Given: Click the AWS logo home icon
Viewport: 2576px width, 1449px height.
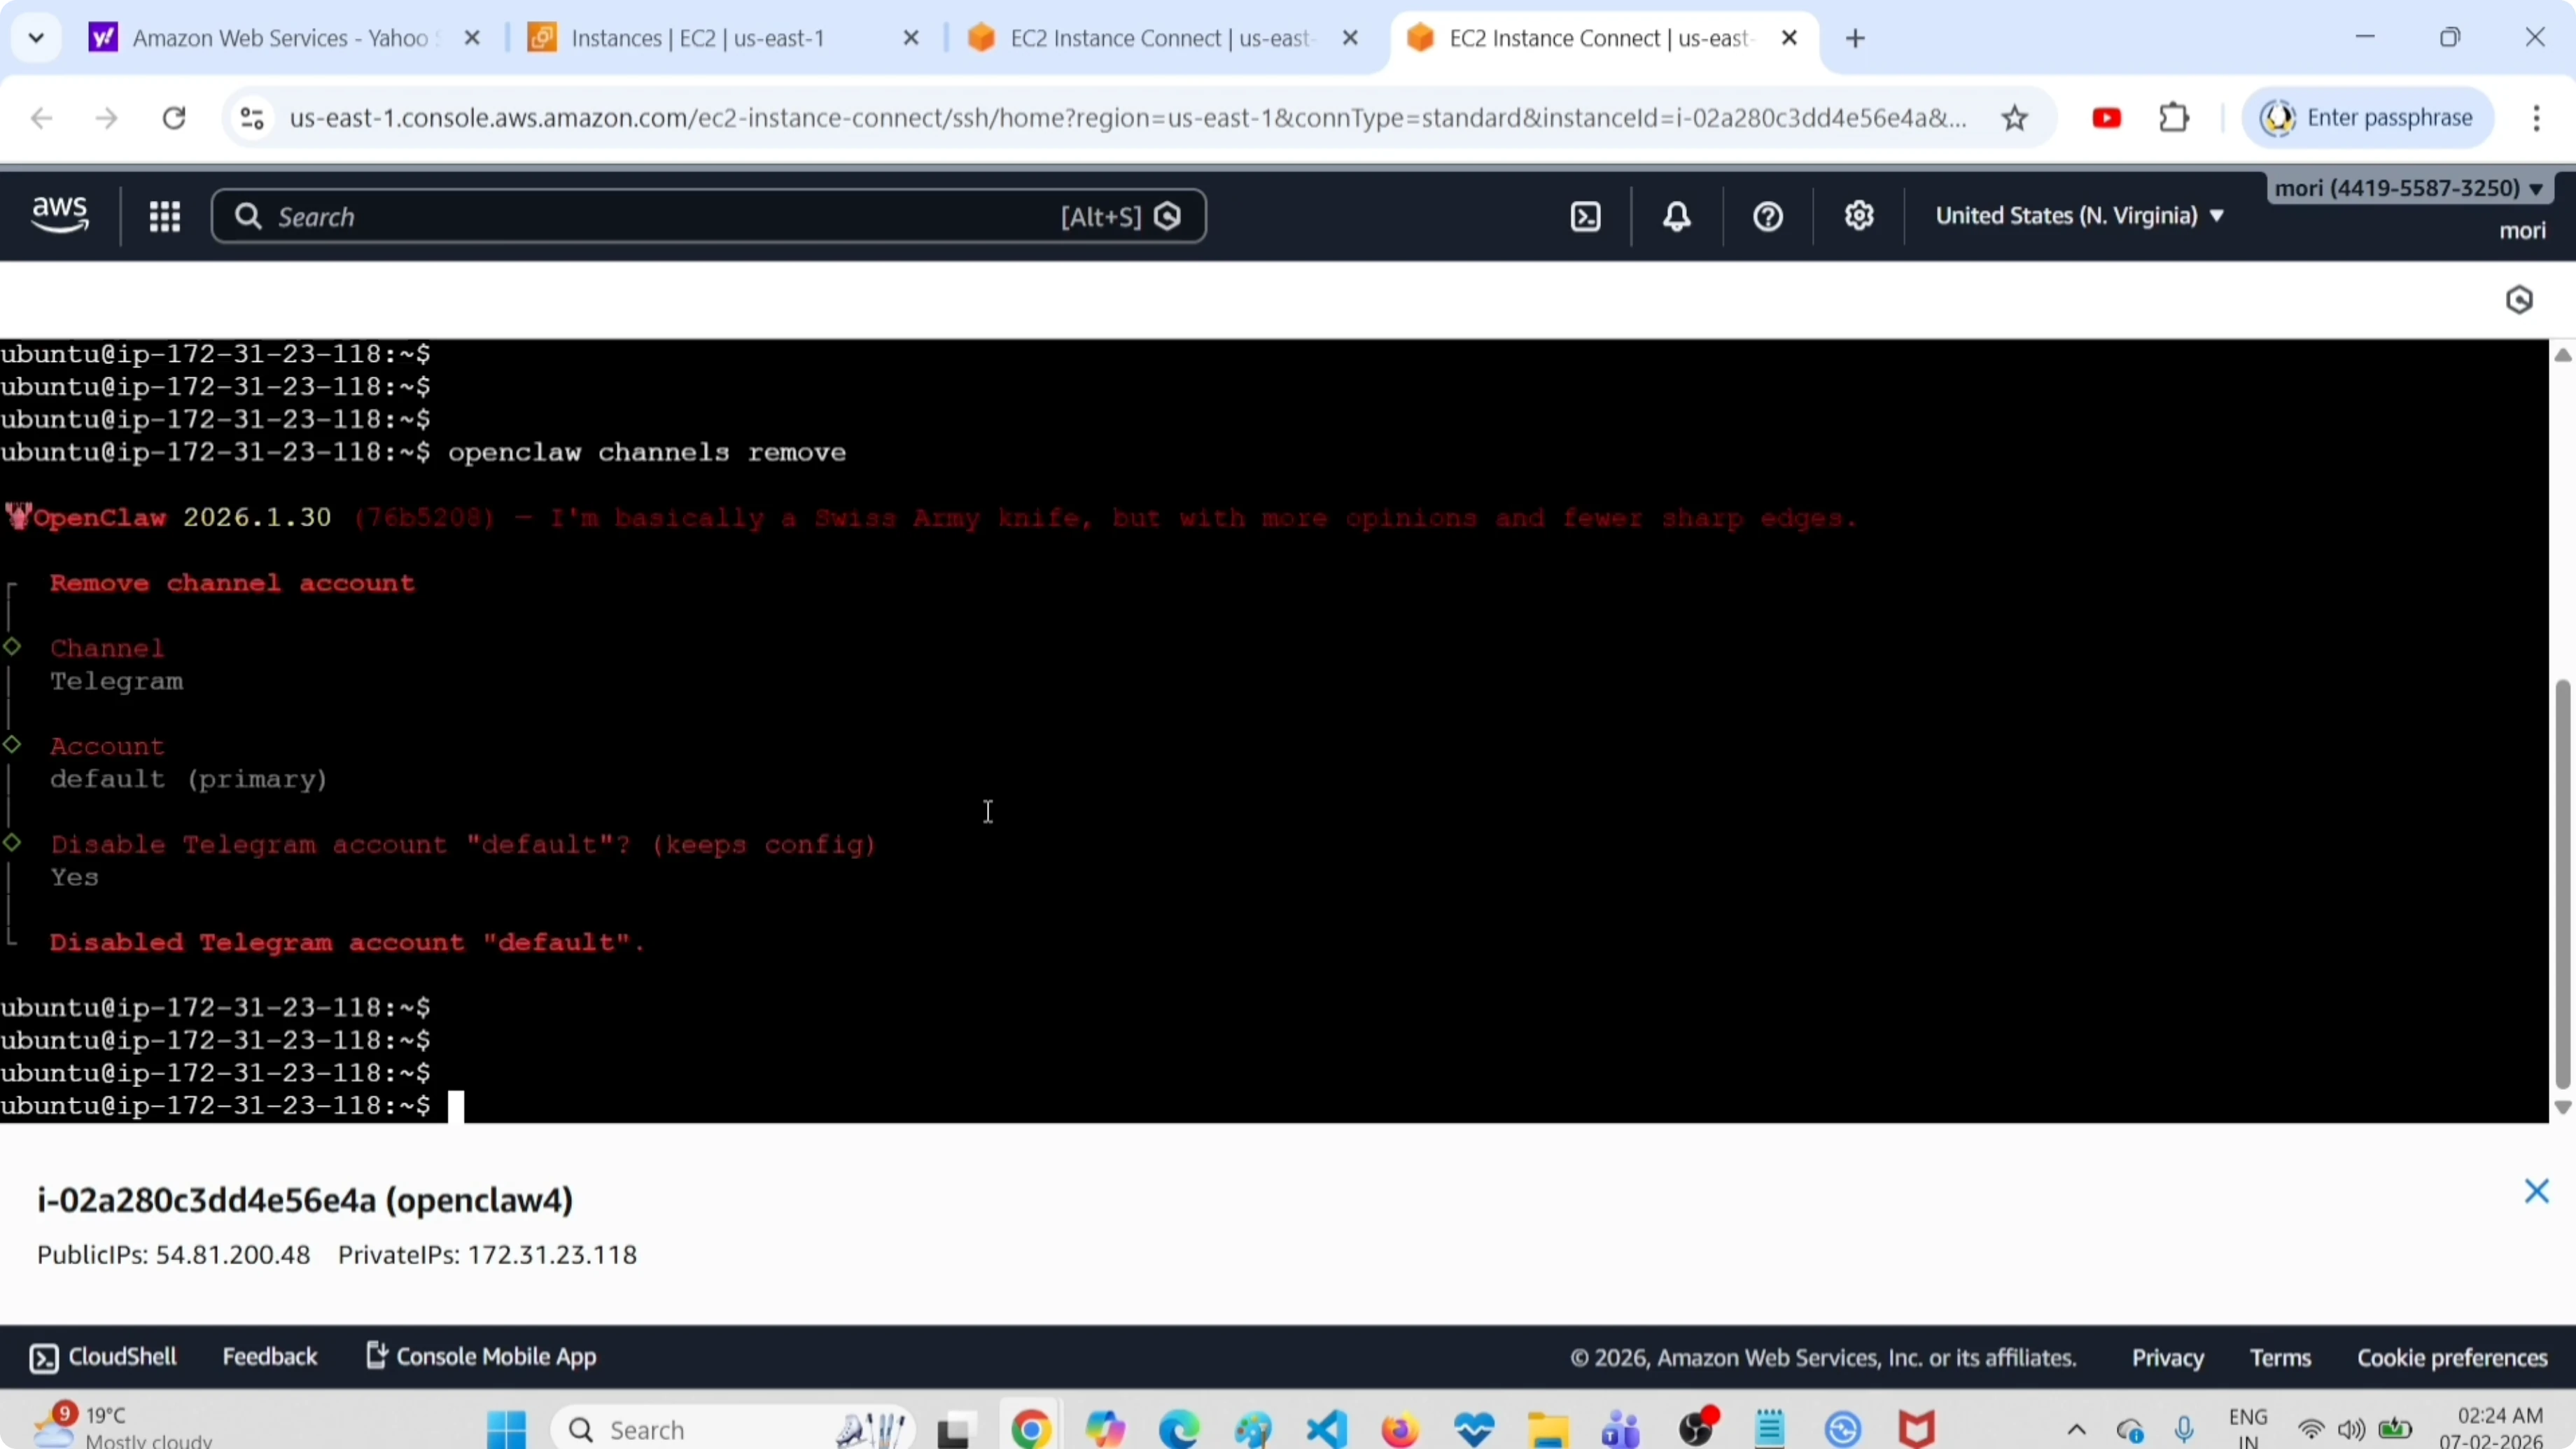Looking at the screenshot, I should tap(60, 216).
